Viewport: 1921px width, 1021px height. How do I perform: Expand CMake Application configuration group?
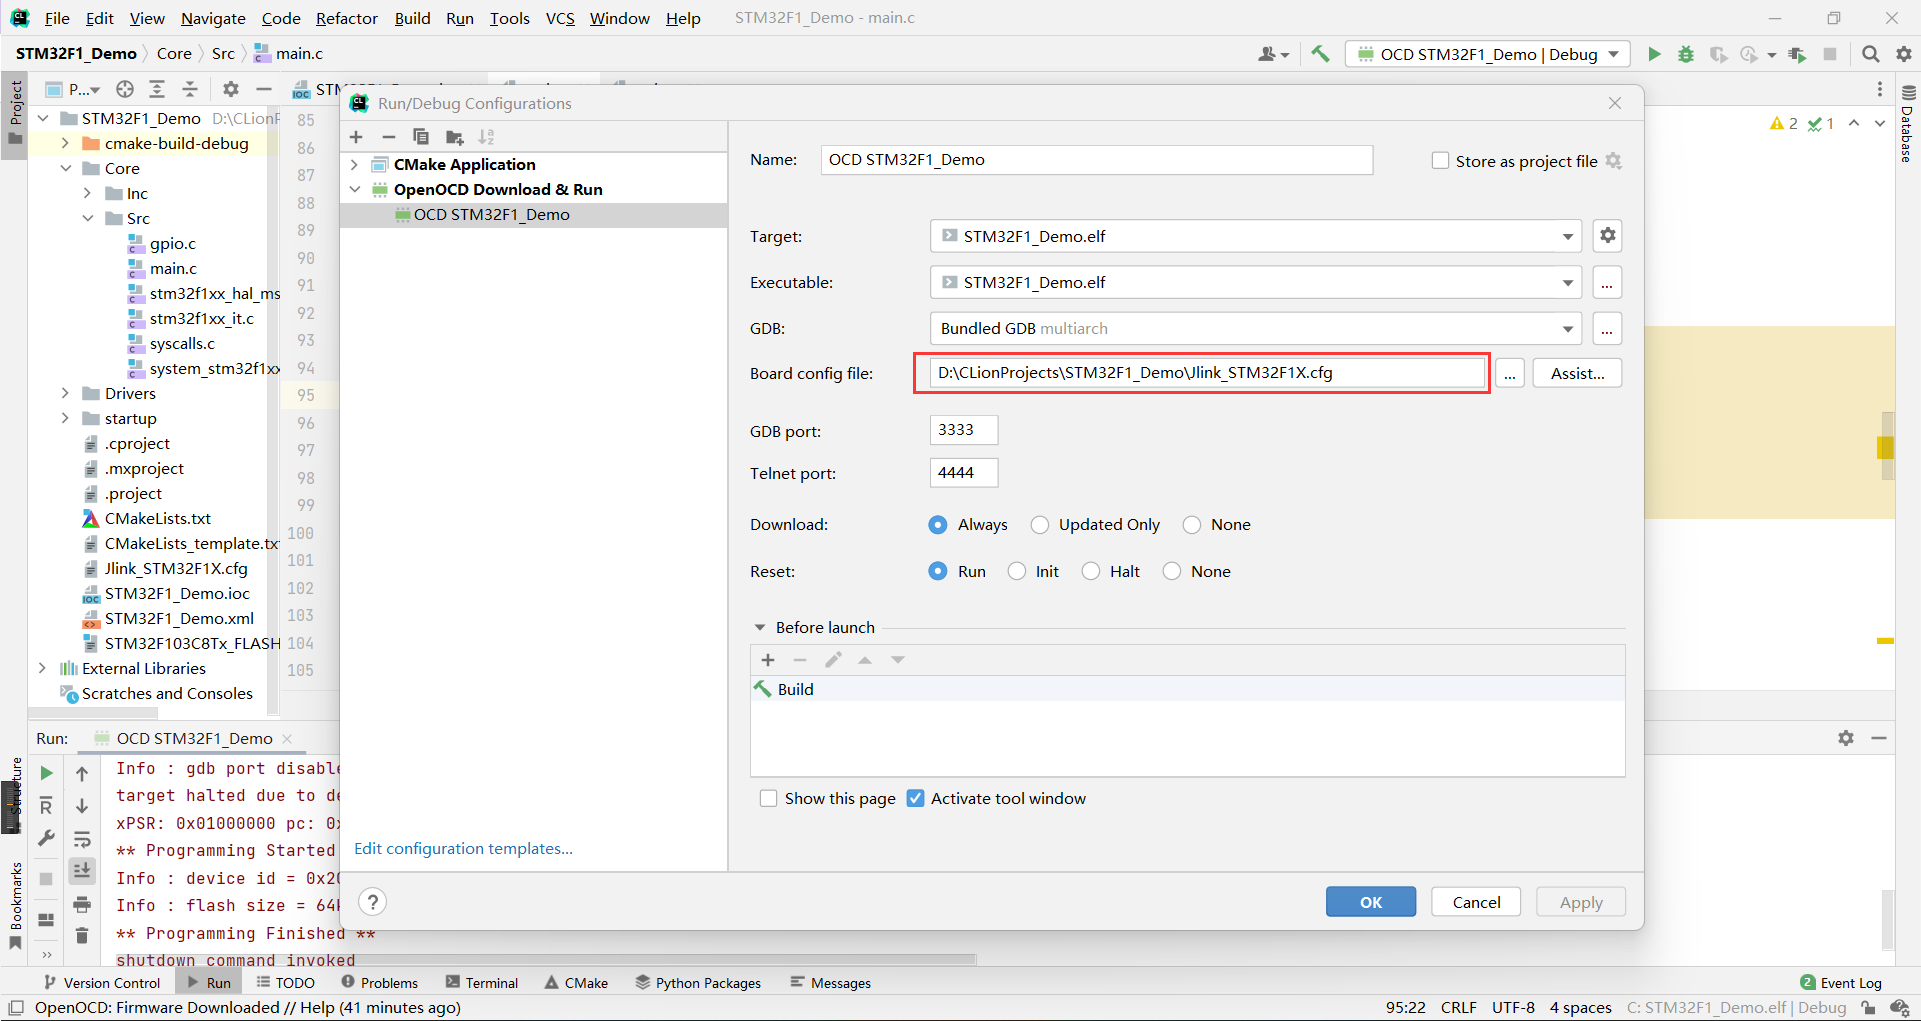(354, 164)
